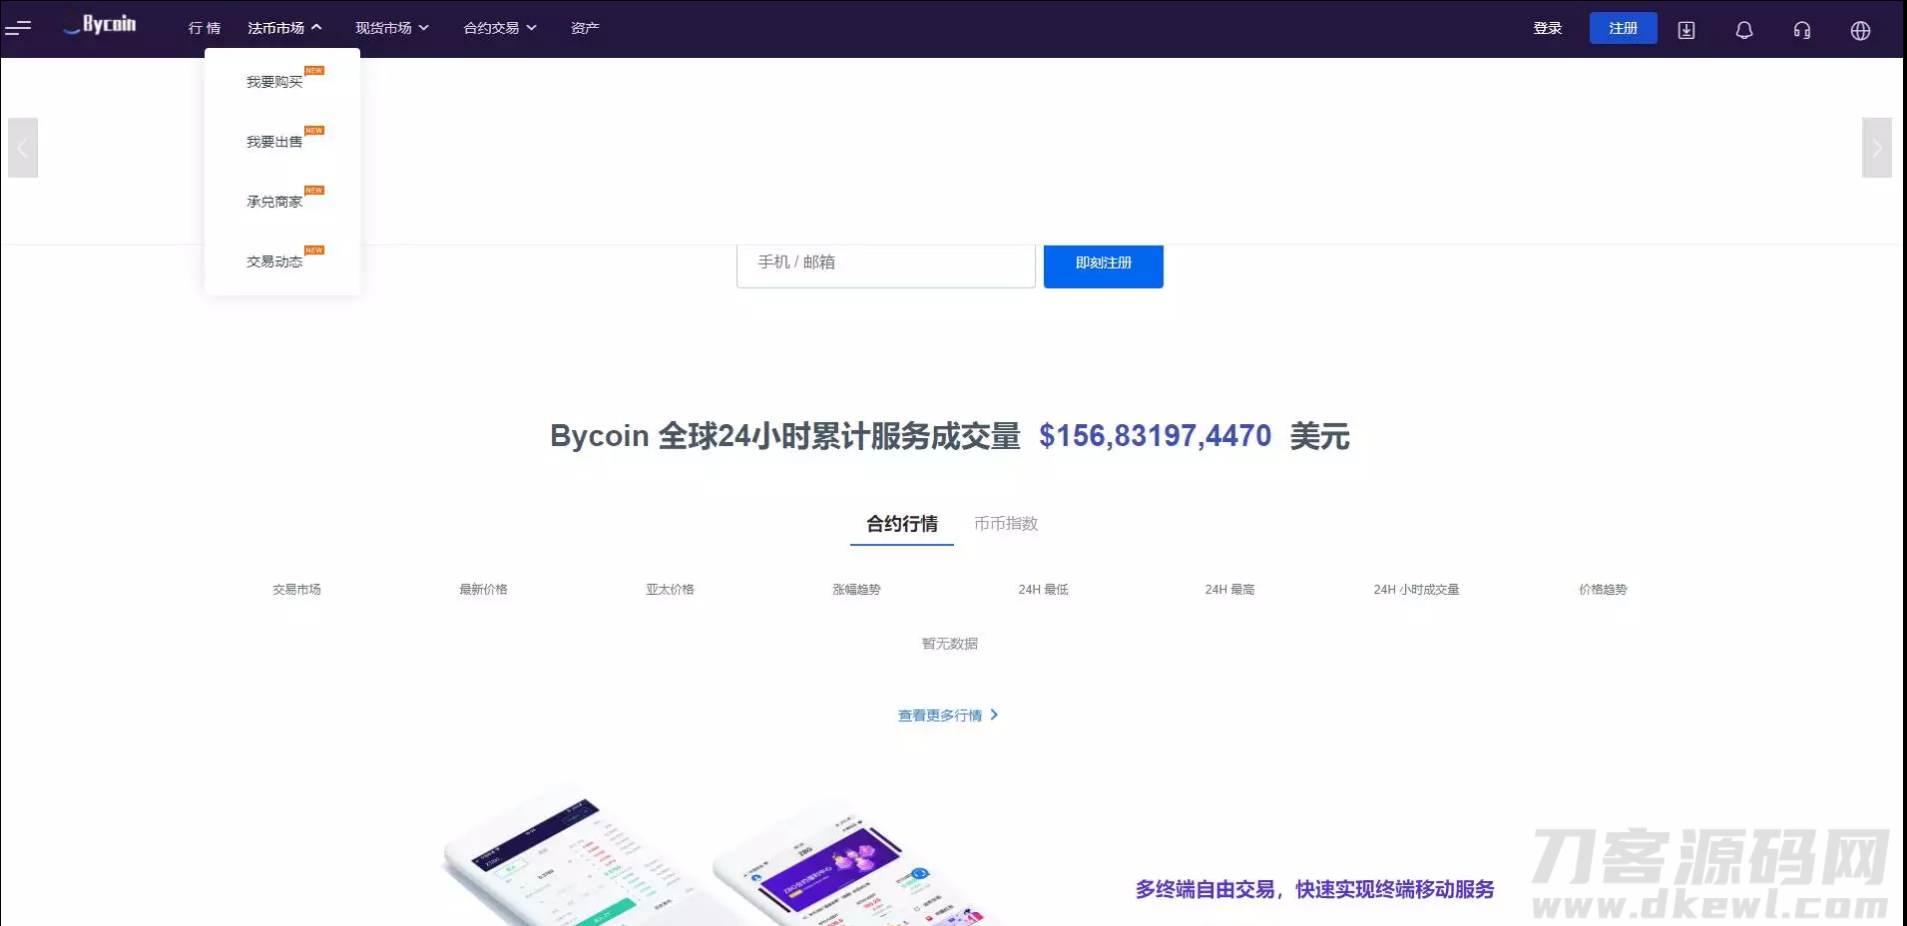The width and height of the screenshot is (1907, 926).
Task: Select 我要购买 from the menu
Action: (x=274, y=82)
